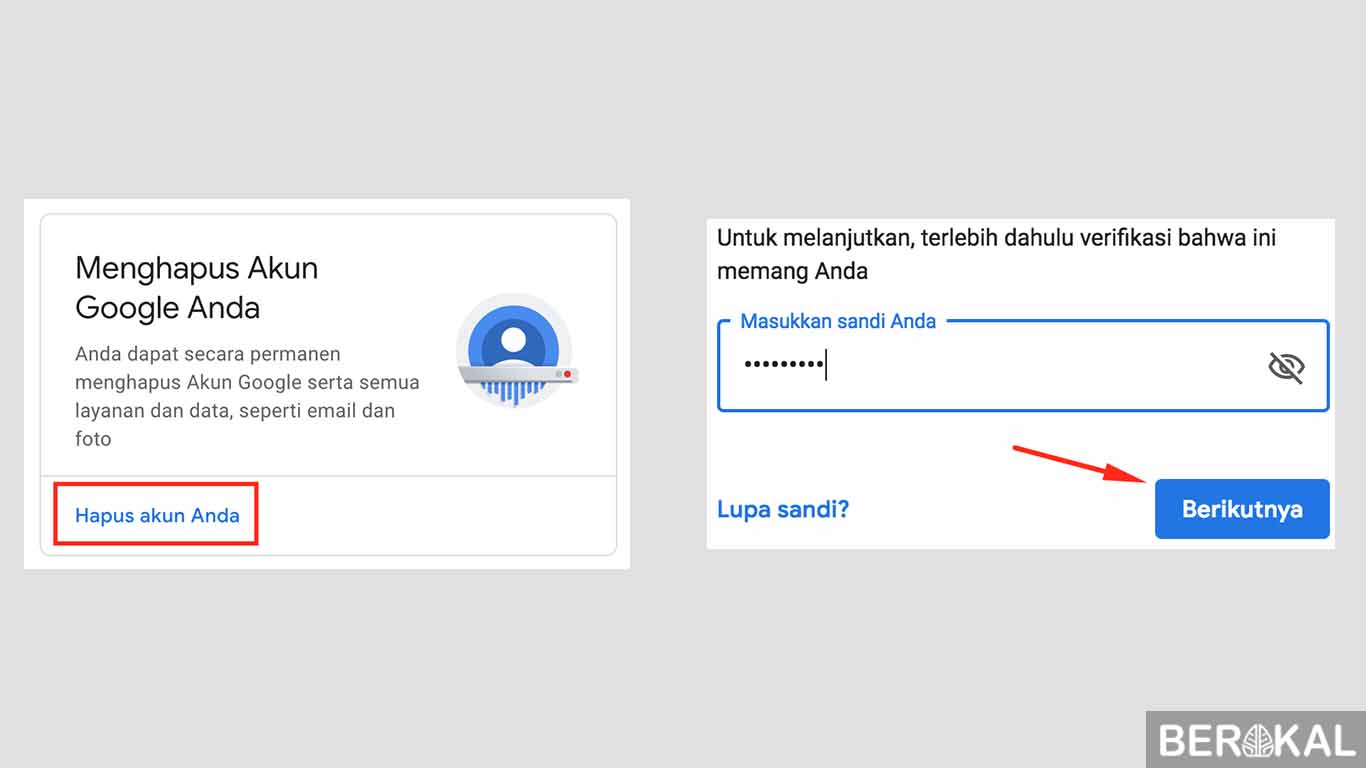Click the Berikutnya button
The width and height of the screenshot is (1366, 768).
click(1242, 509)
